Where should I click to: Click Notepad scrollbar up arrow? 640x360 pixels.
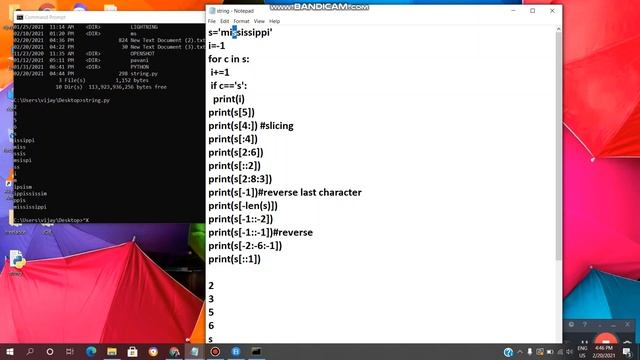(x=558, y=29)
